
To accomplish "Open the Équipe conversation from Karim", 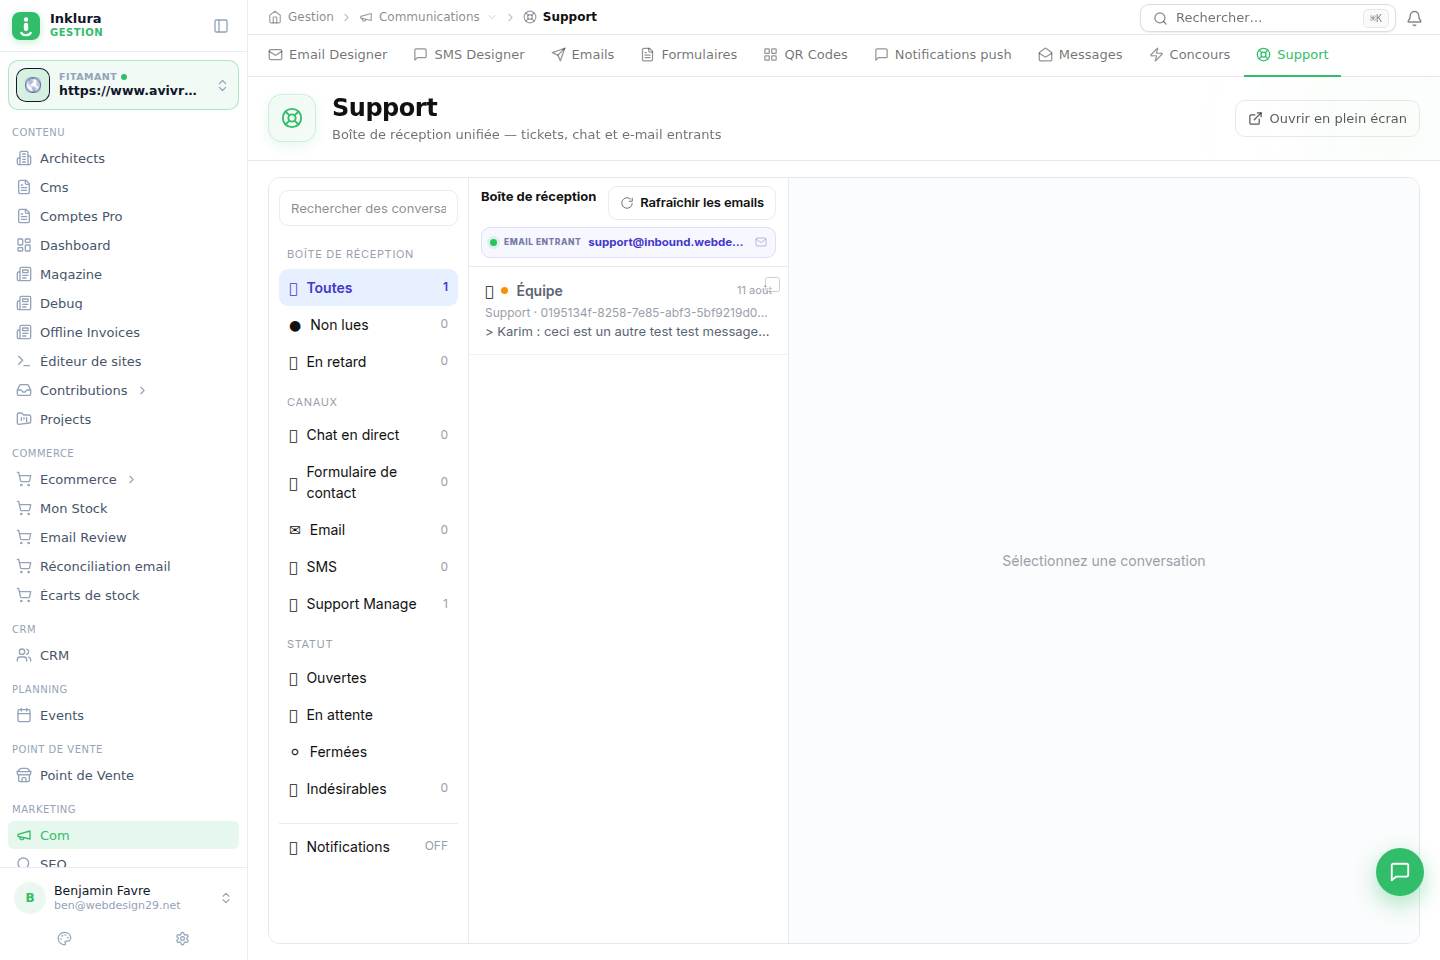I will (x=628, y=311).
